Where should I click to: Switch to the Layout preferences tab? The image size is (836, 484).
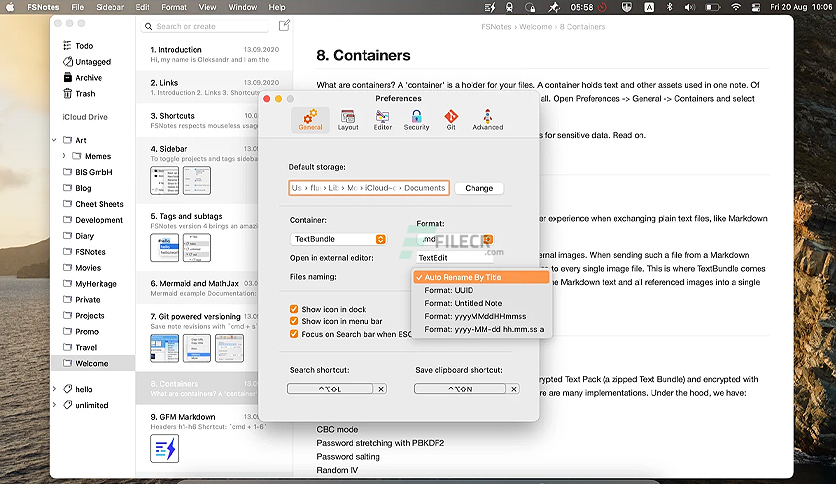[x=348, y=120]
